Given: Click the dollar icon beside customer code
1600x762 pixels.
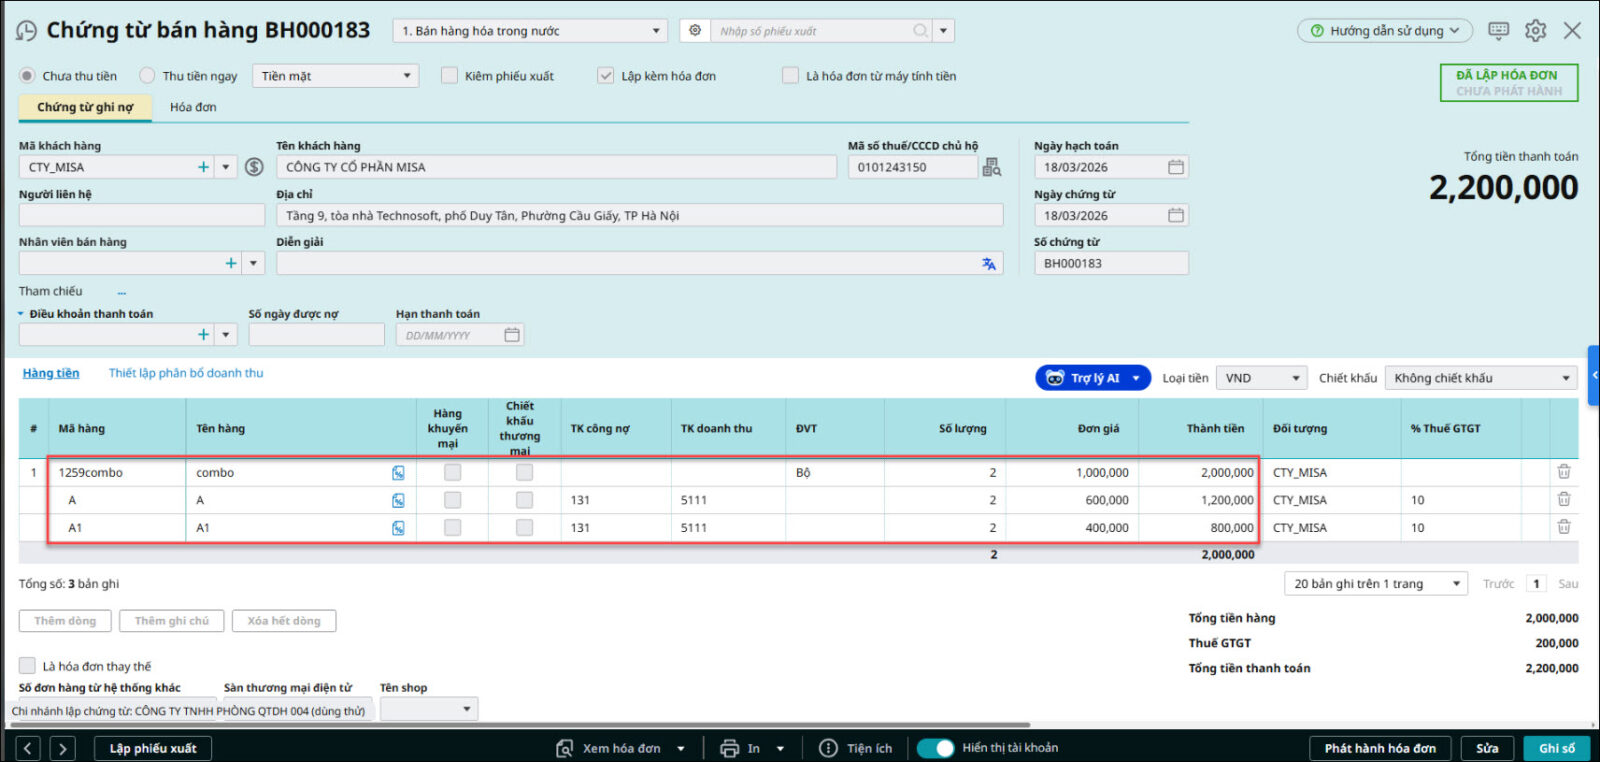Looking at the screenshot, I should (254, 167).
